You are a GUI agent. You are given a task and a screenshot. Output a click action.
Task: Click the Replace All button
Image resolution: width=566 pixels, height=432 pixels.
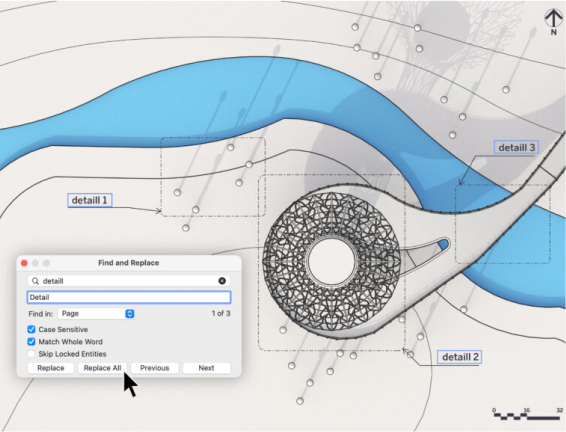(x=102, y=368)
